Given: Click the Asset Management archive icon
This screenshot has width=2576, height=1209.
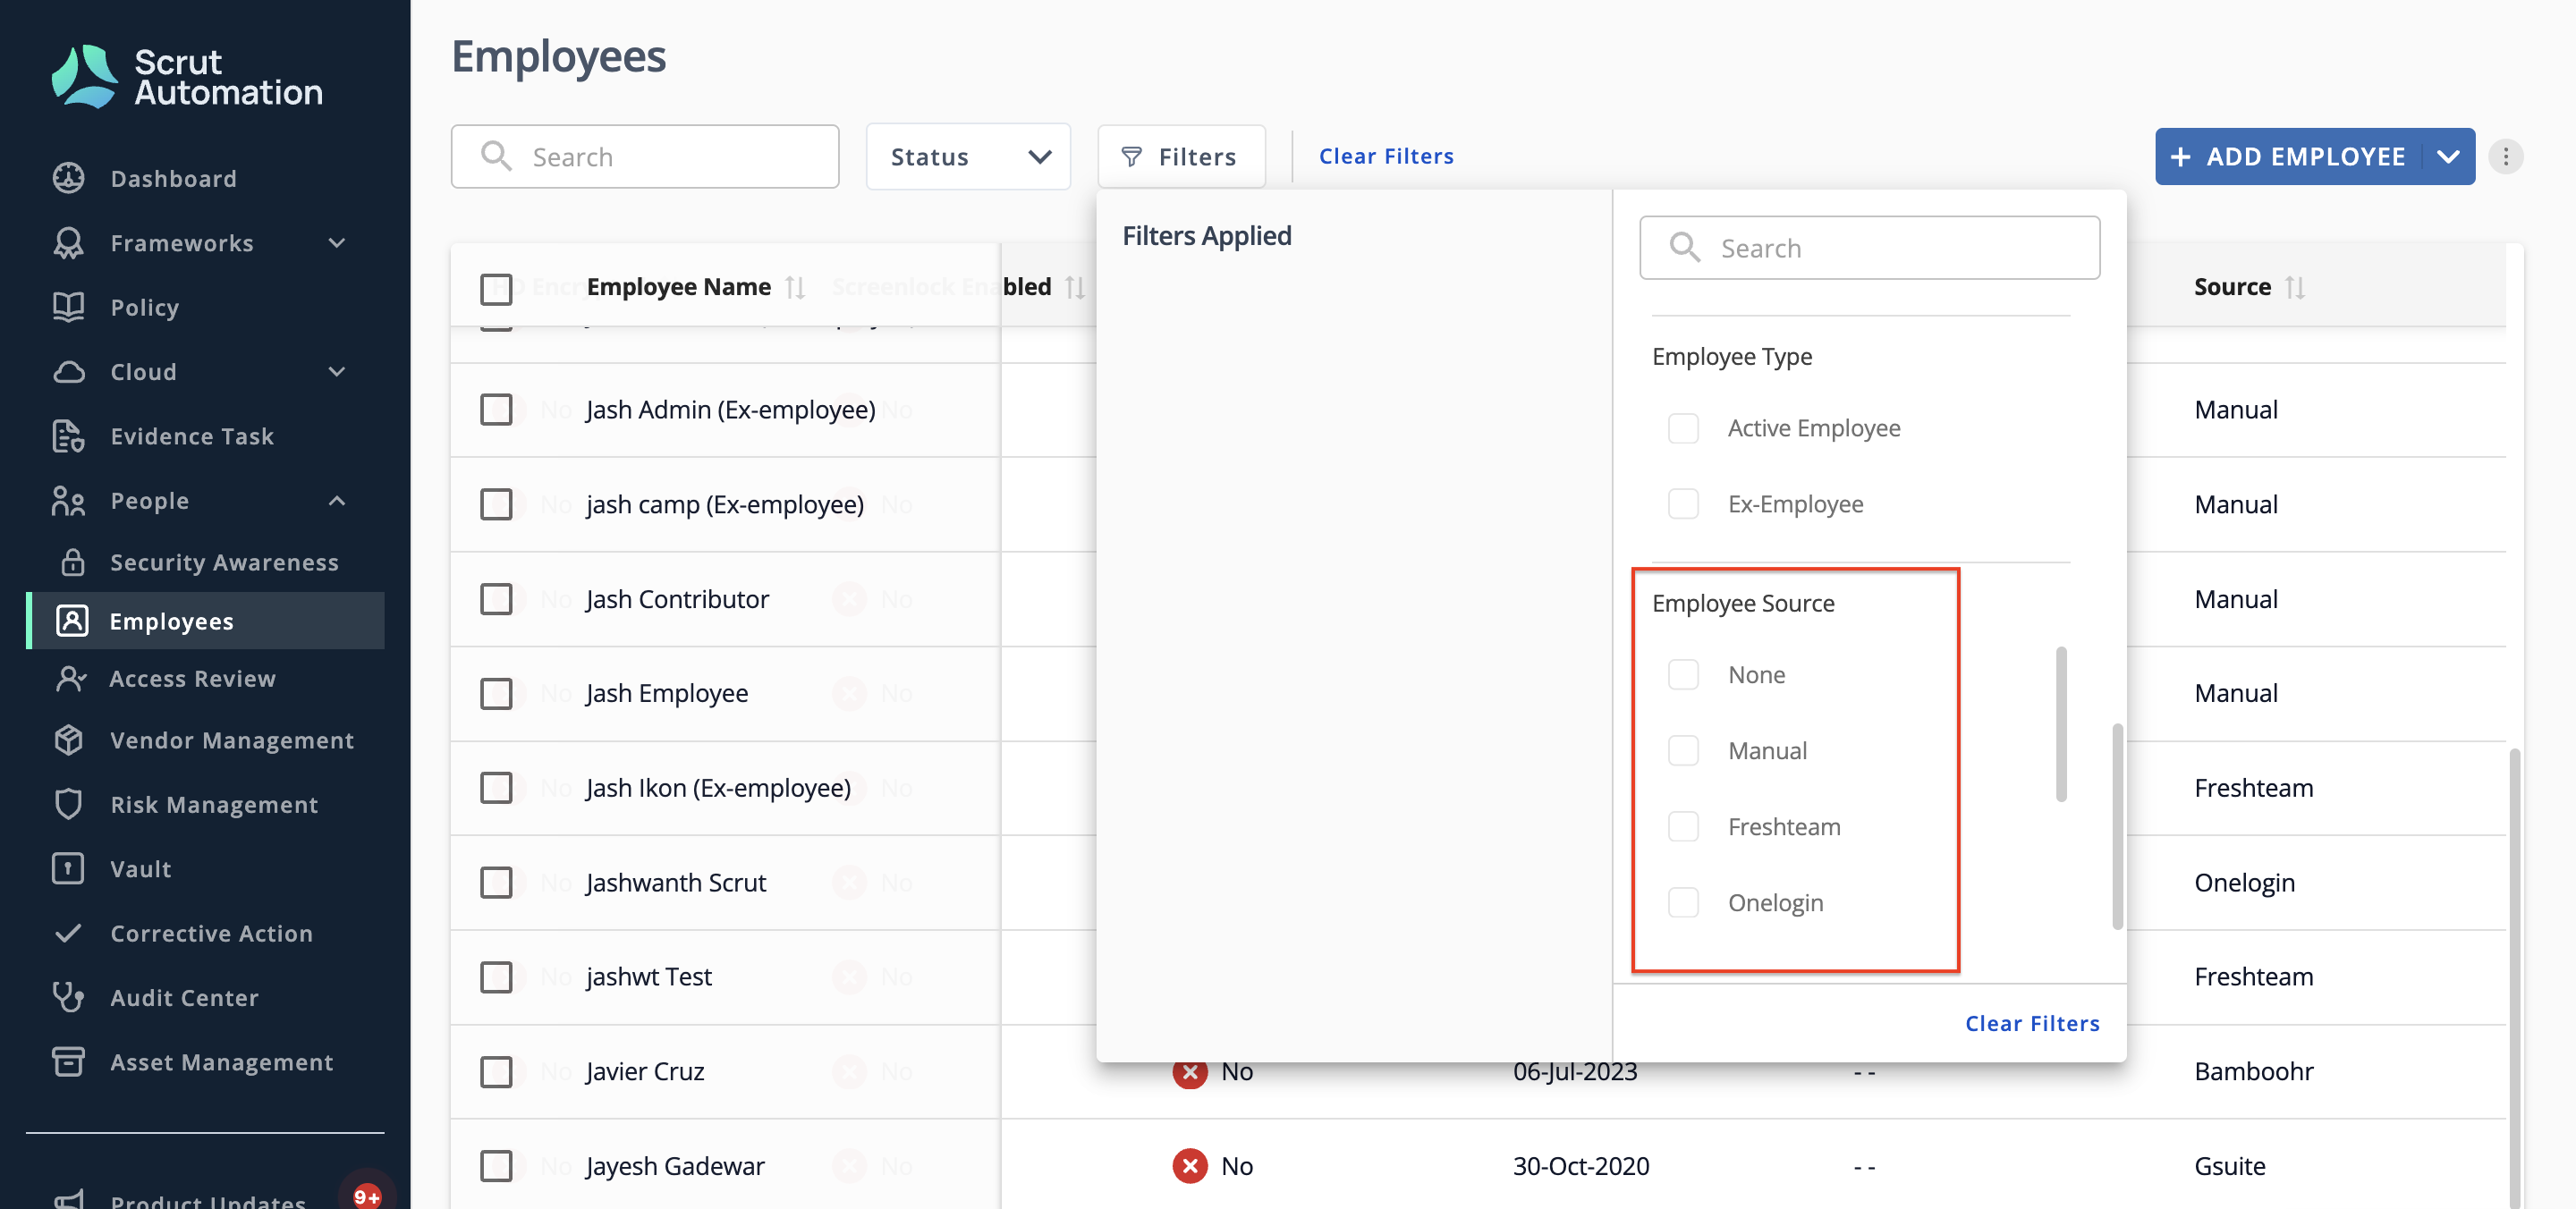Looking at the screenshot, I should click(69, 1062).
